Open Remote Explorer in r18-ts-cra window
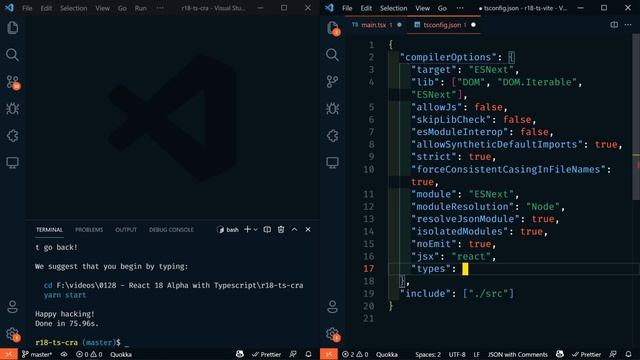 [x=13, y=163]
